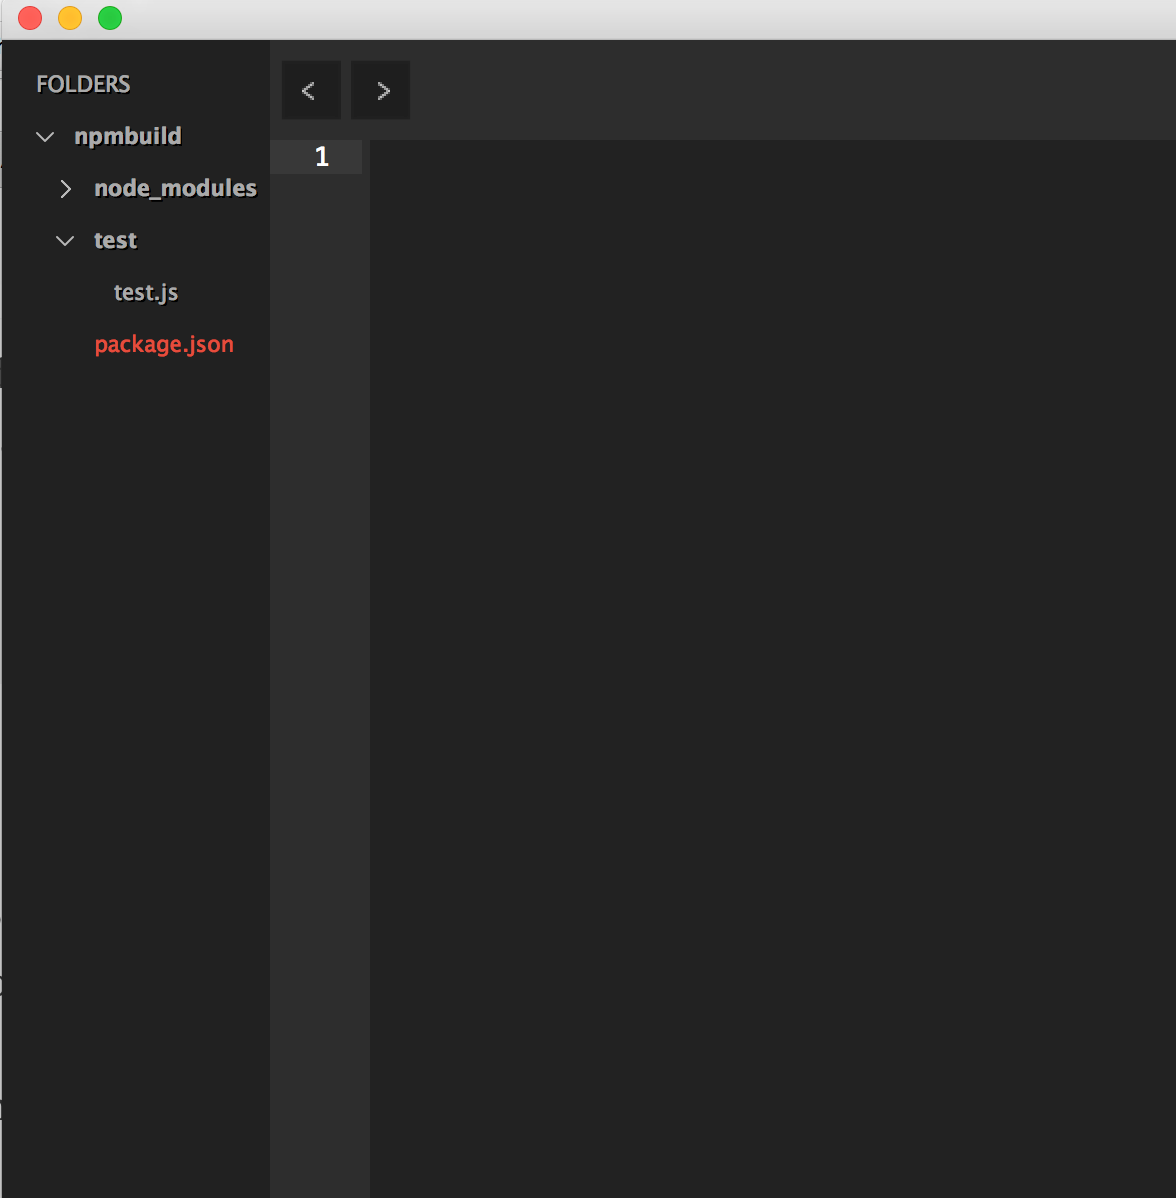The height and width of the screenshot is (1198, 1176).
Task: Collapse the npmbuild folder chevron
Action: point(45,137)
